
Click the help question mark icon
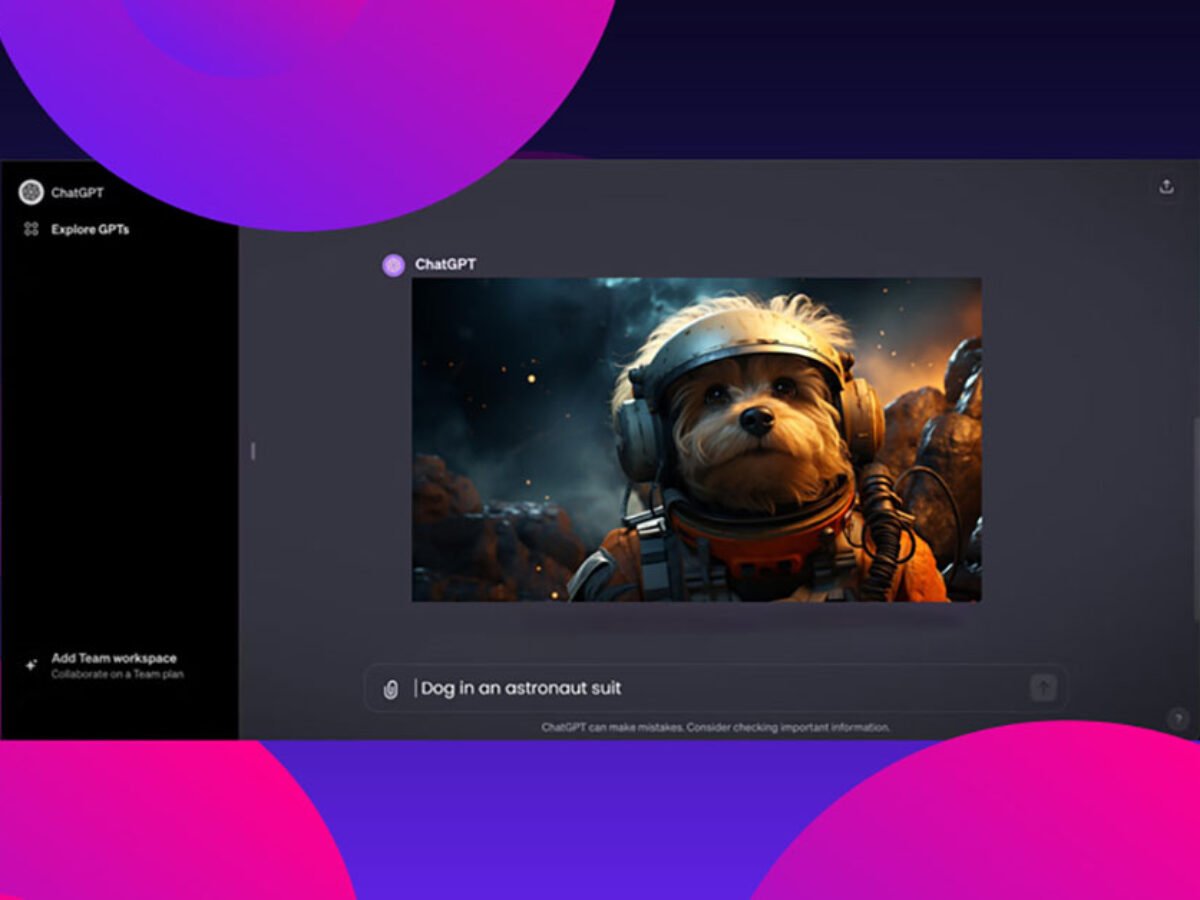1178,718
